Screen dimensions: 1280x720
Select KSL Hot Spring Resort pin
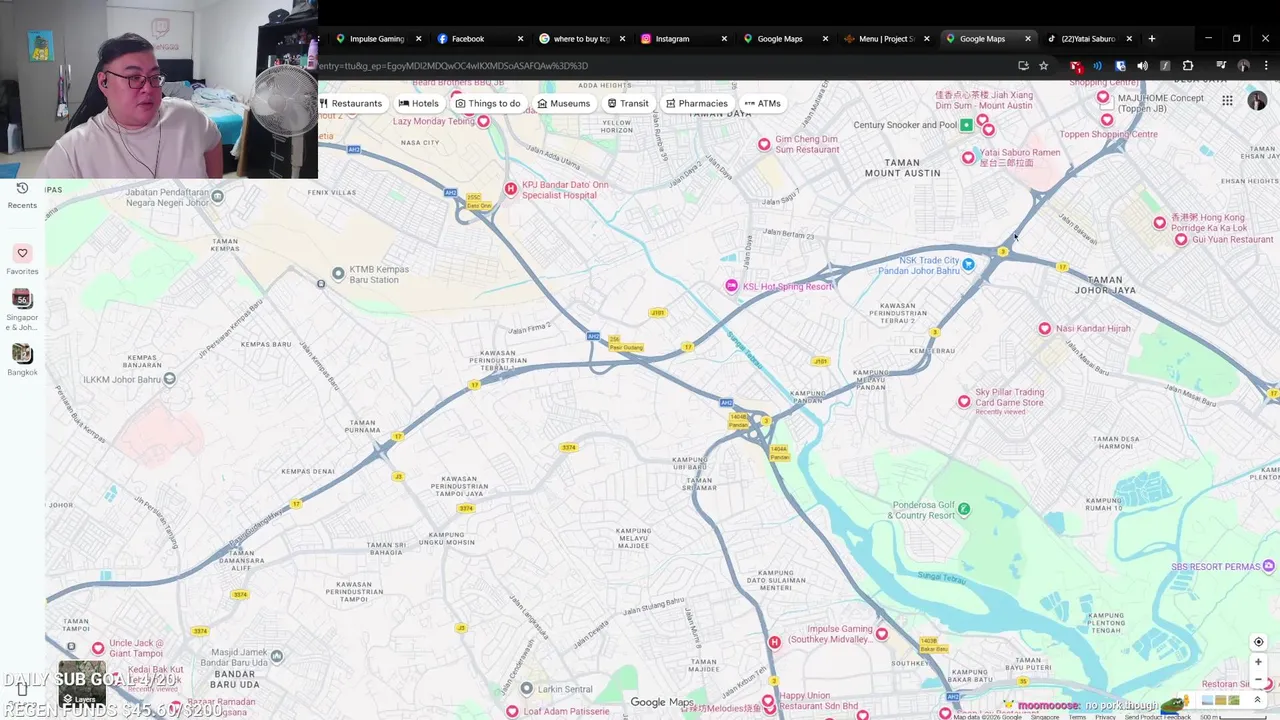point(732,286)
